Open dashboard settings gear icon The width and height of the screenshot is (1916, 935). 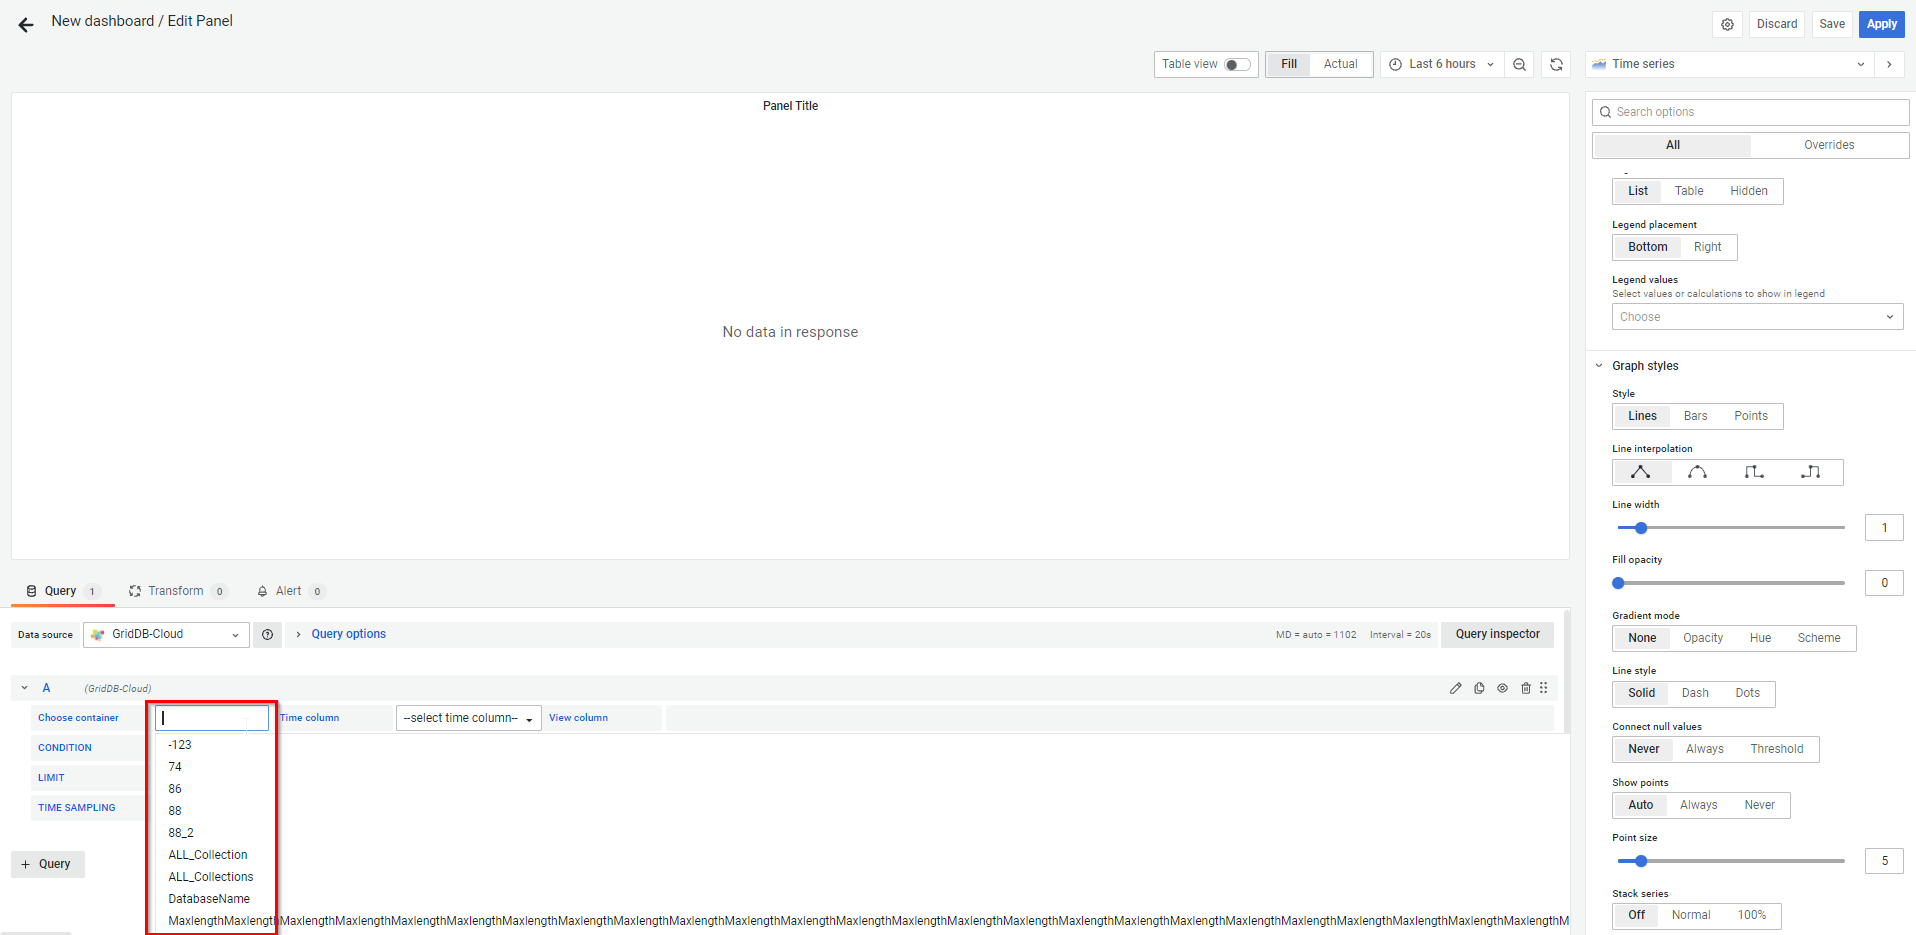tap(1727, 24)
